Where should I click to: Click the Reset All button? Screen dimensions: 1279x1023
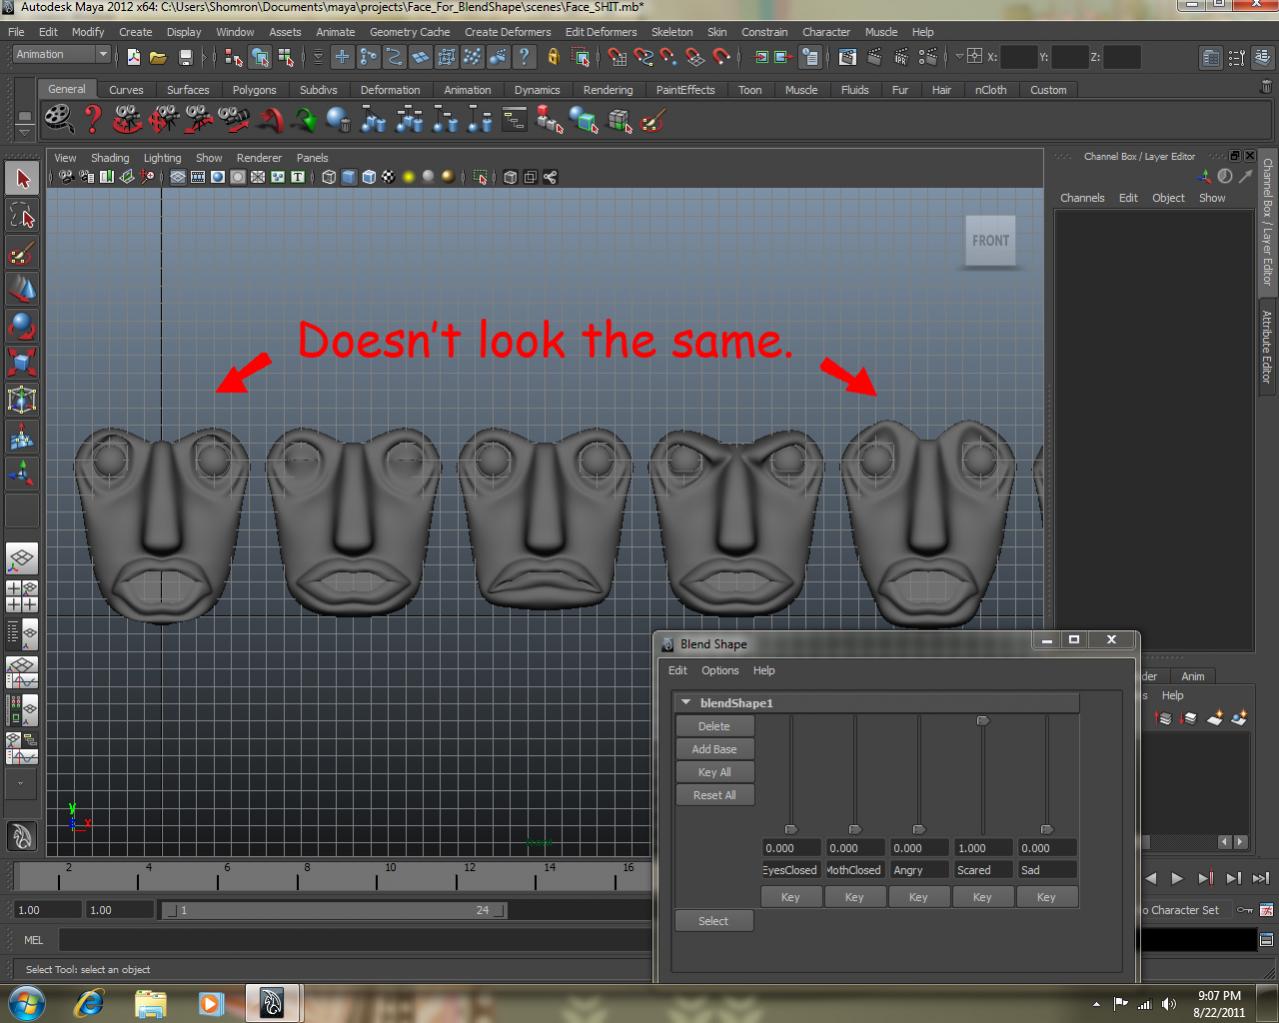click(x=714, y=795)
